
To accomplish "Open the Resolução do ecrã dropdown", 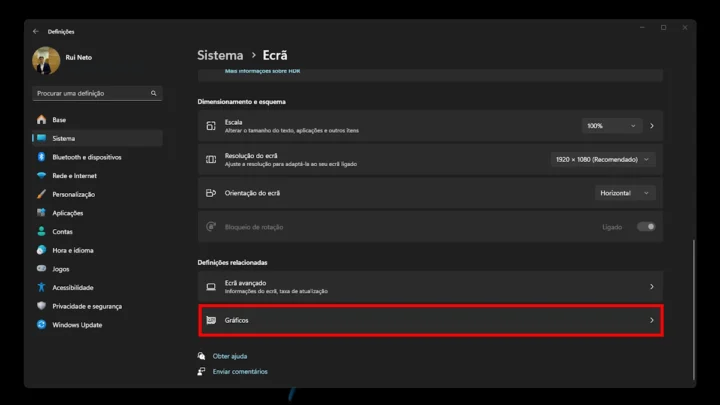I will pos(602,159).
